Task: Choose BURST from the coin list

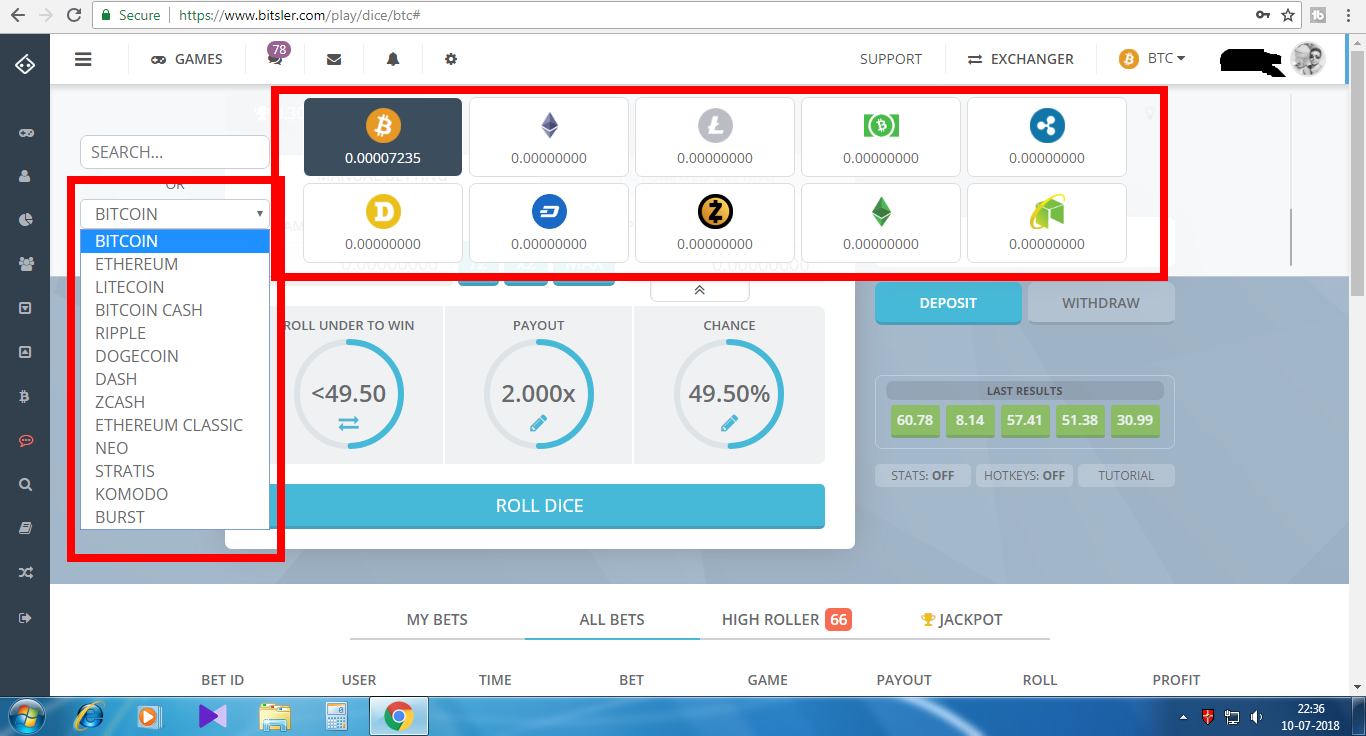Action: 175,517
